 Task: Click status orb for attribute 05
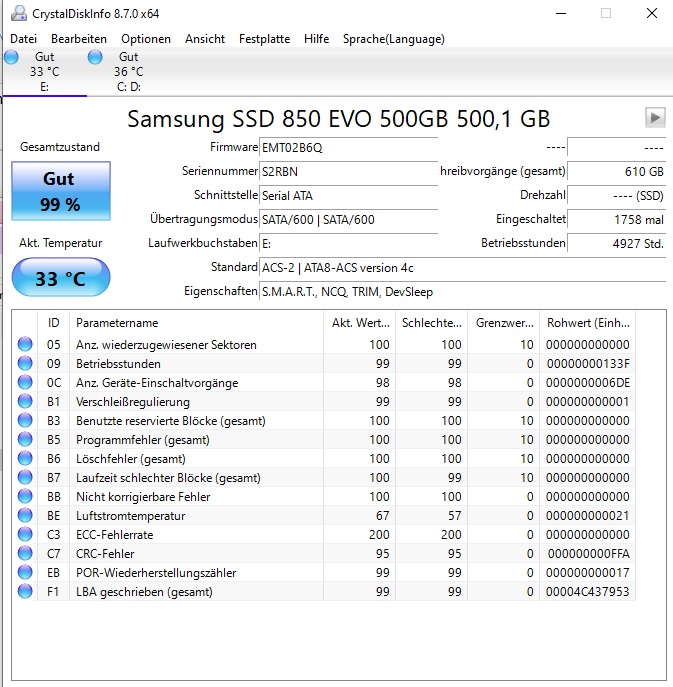[x=25, y=344]
